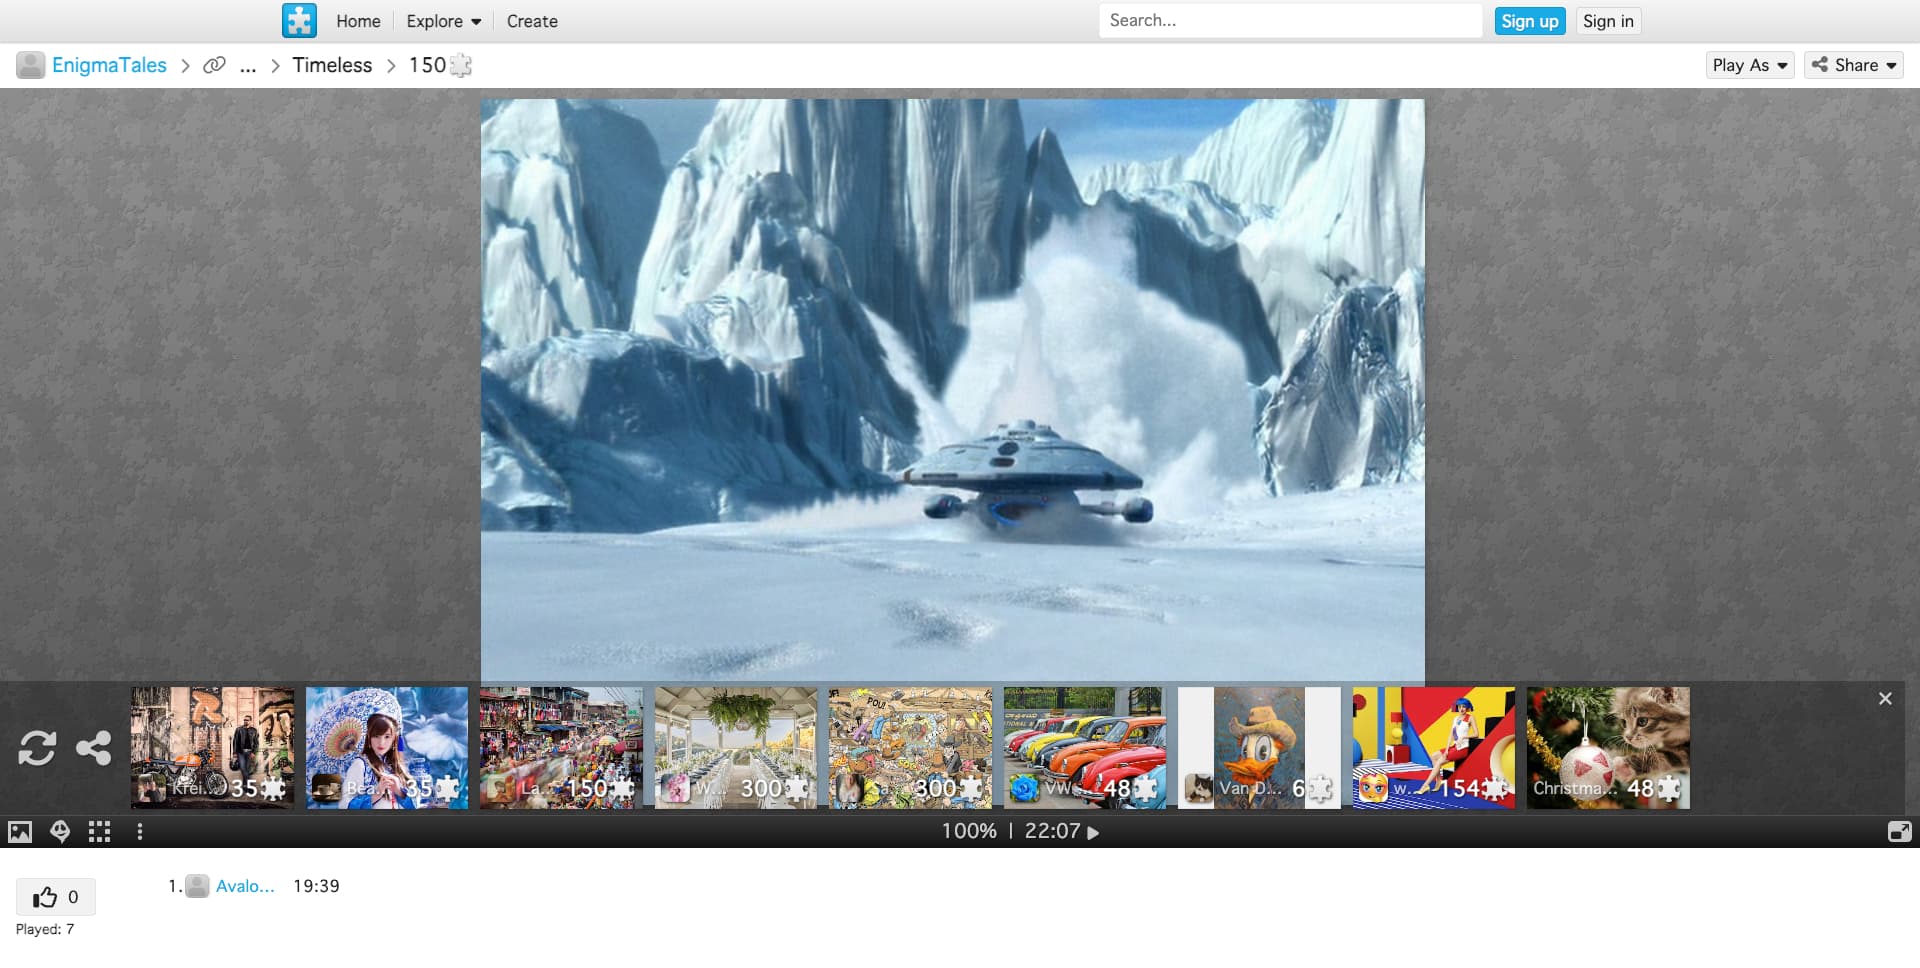Close the suggested puzzles strip
This screenshot has width=1920, height=968.
click(x=1885, y=699)
